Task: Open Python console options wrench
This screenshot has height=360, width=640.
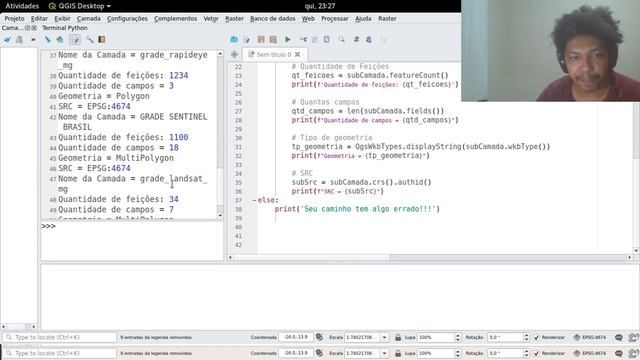Action: point(89,40)
